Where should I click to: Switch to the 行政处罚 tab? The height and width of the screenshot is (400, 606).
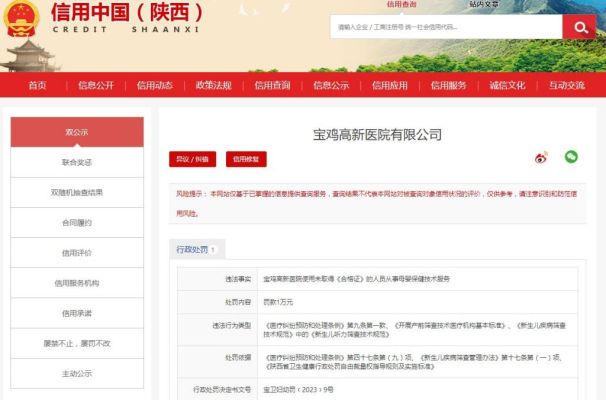click(197, 250)
